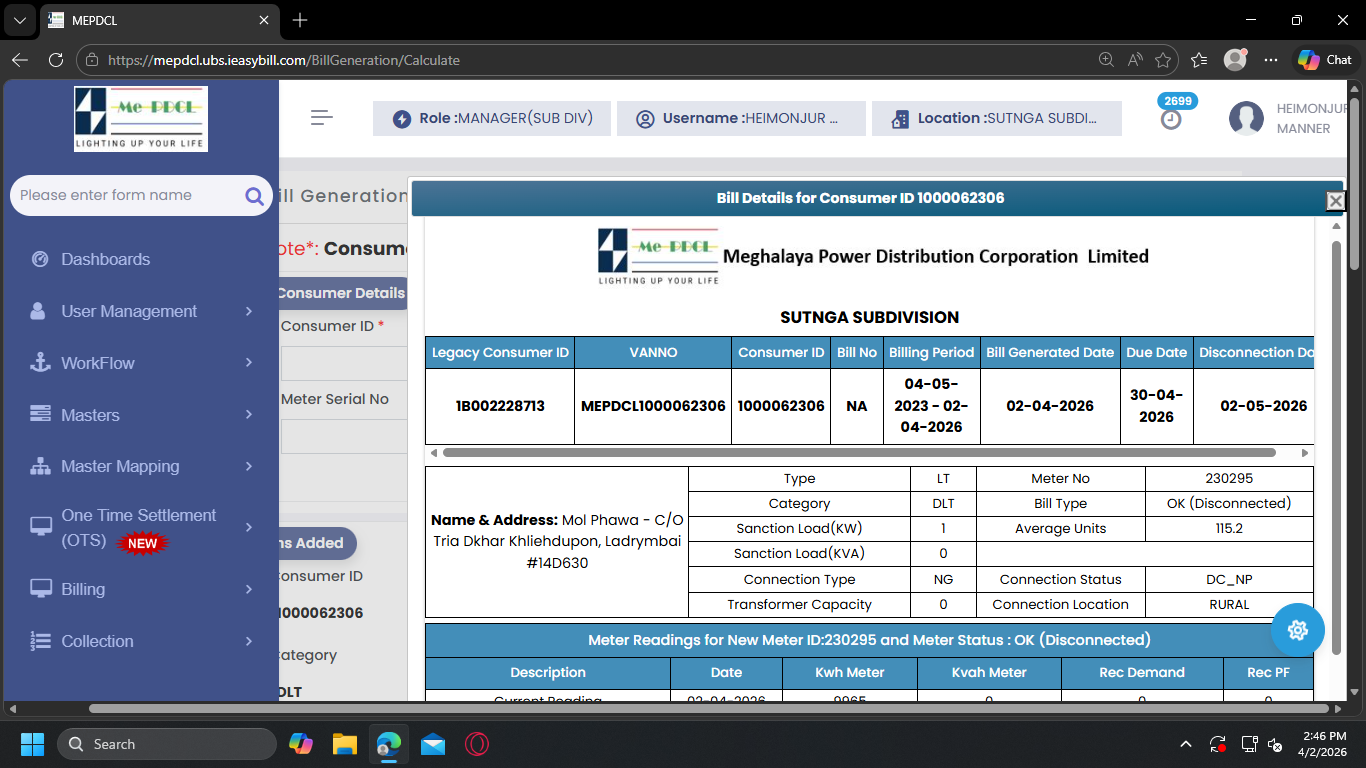Open One Time Settlement (OTS) menu
The height and width of the screenshot is (768, 1366).
click(x=138, y=527)
